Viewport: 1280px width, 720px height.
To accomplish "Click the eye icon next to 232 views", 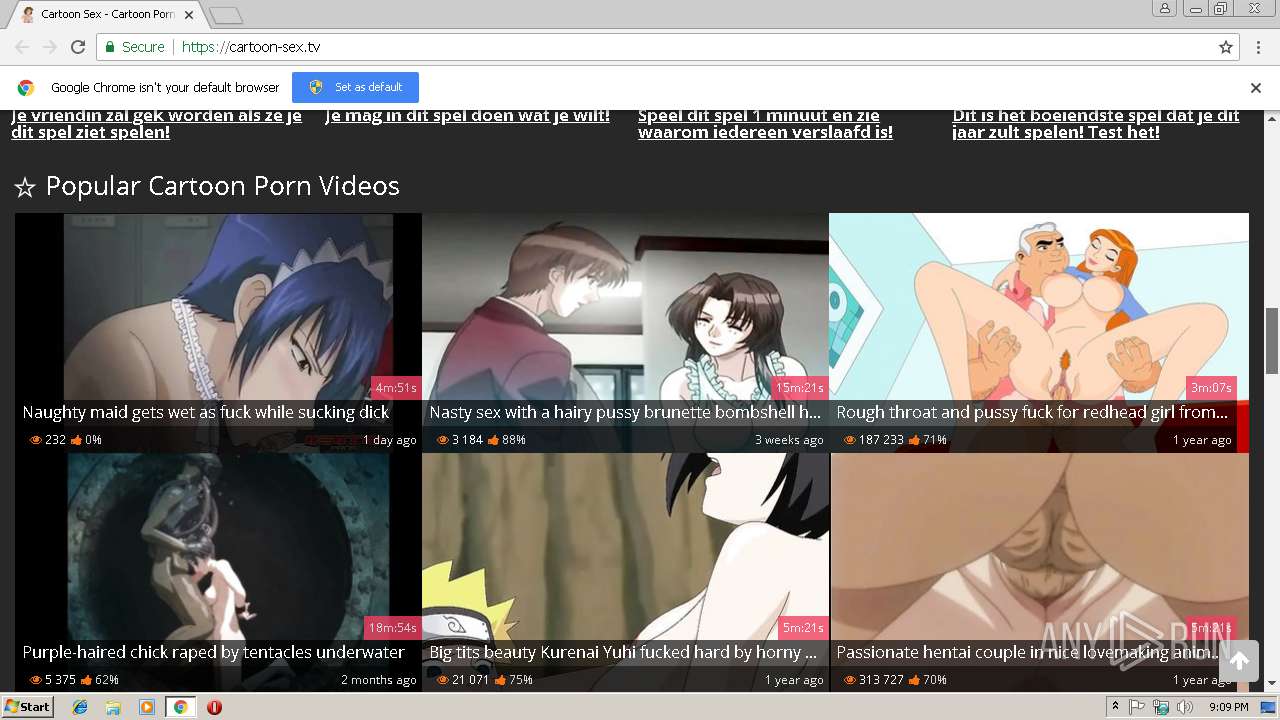I will tap(36, 440).
